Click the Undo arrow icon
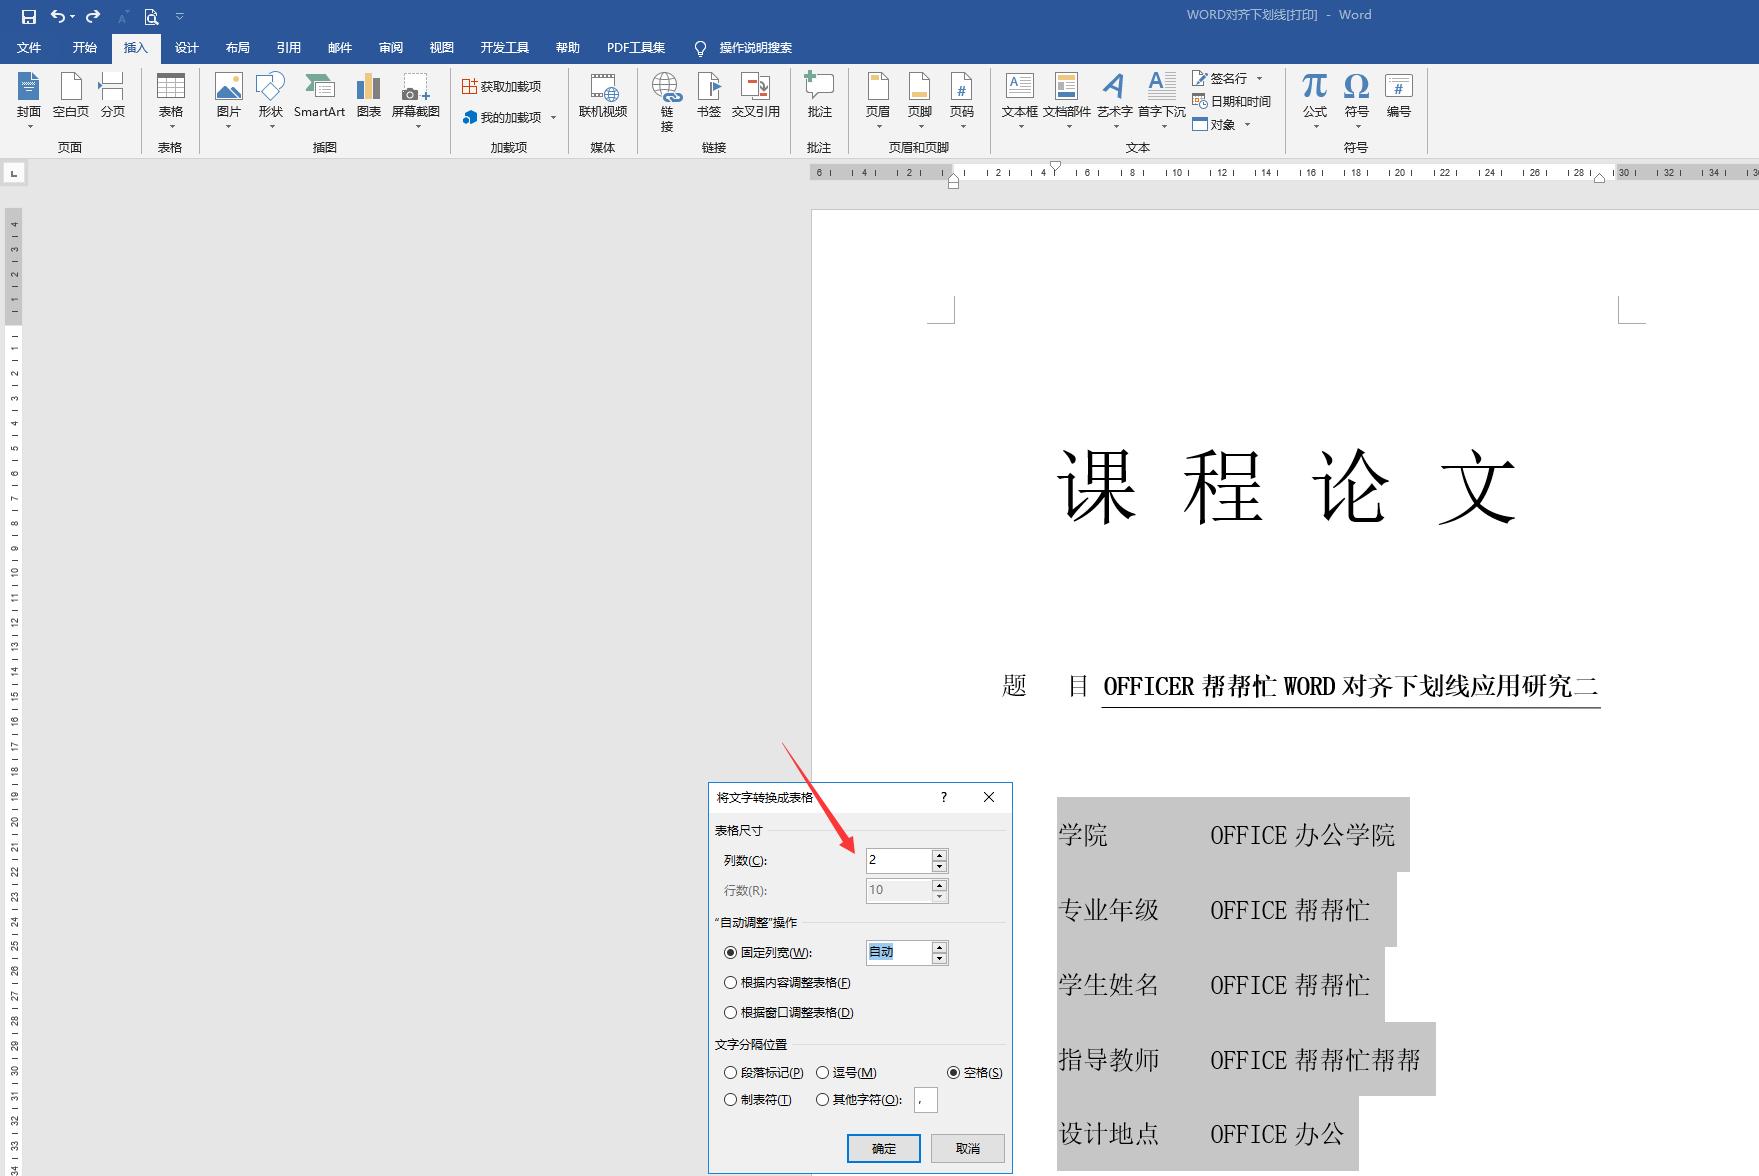This screenshot has width=1759, height=1176. click(59, 16)
